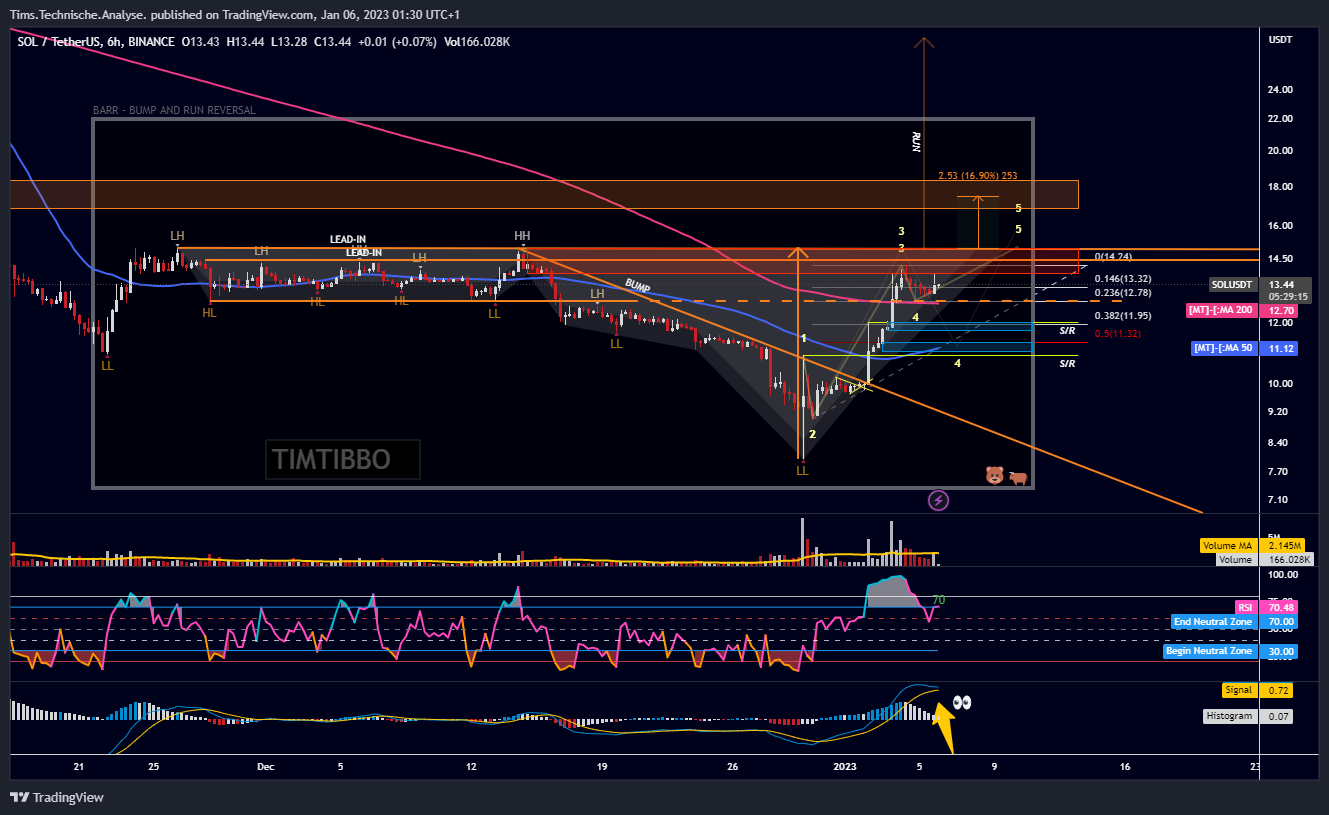Click the vertical RUN label
Screen dimensions: 1329x815
pos(915,141)
